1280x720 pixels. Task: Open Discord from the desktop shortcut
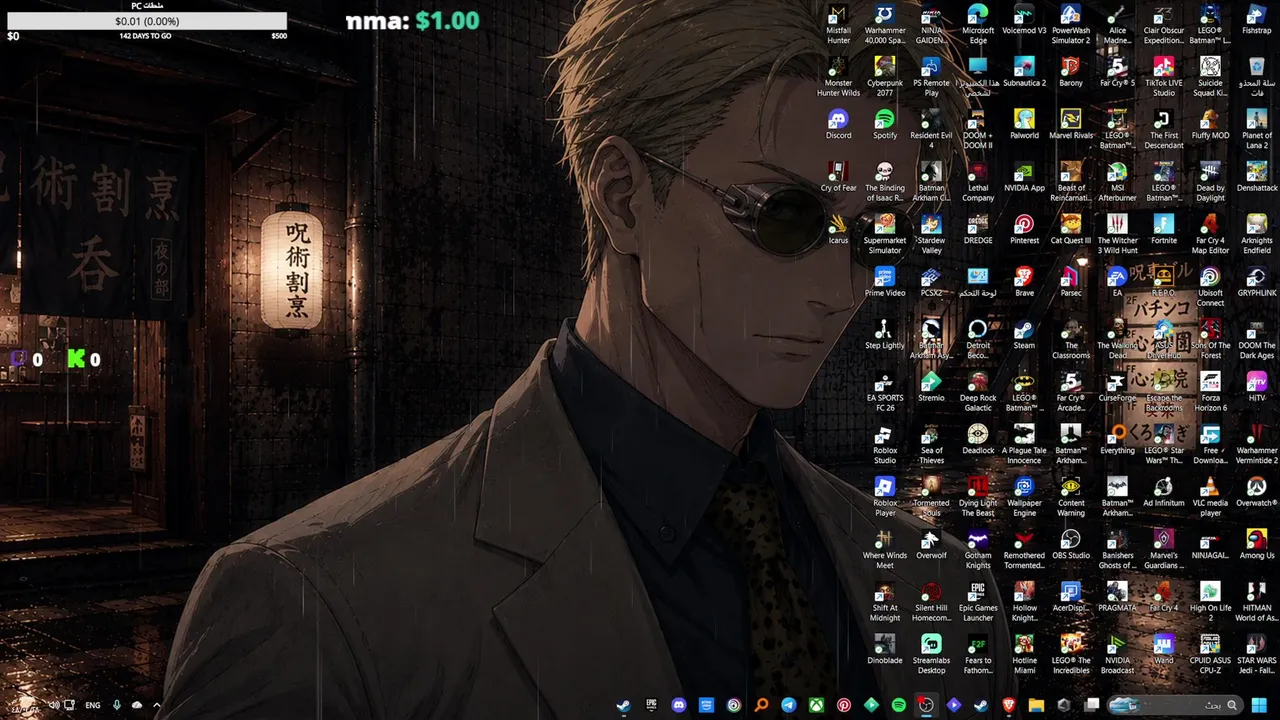click(838, 125)
